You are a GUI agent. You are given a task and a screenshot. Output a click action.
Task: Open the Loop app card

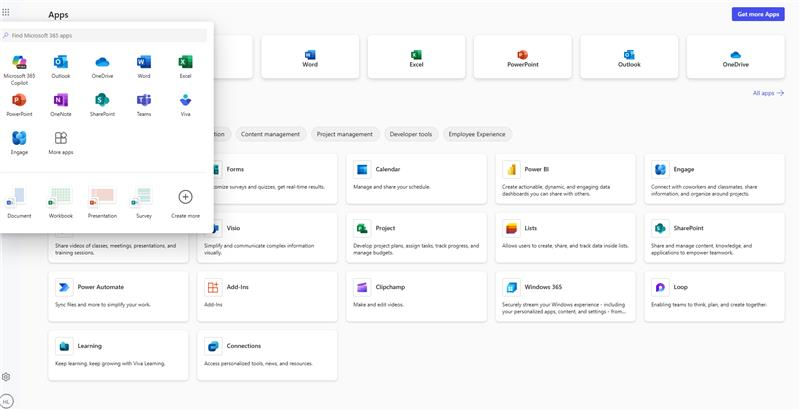(714, 296)
